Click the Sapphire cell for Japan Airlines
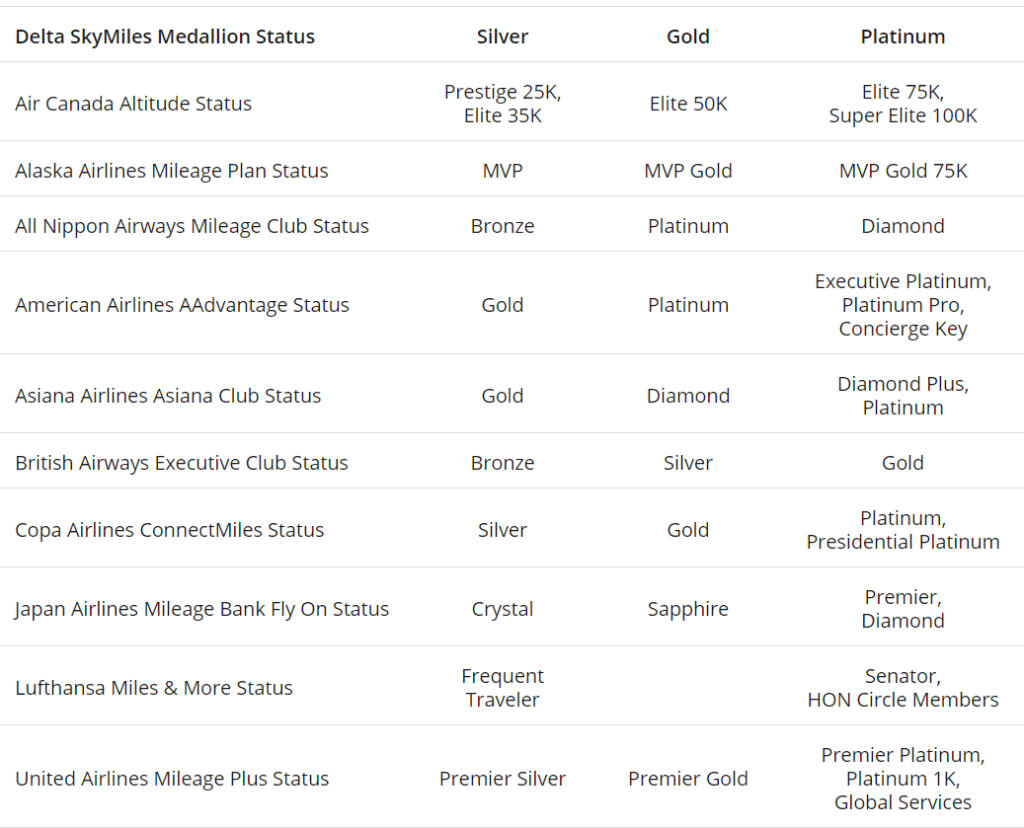This screenshot has height=828, width=1024. click(x=688, y=609)
